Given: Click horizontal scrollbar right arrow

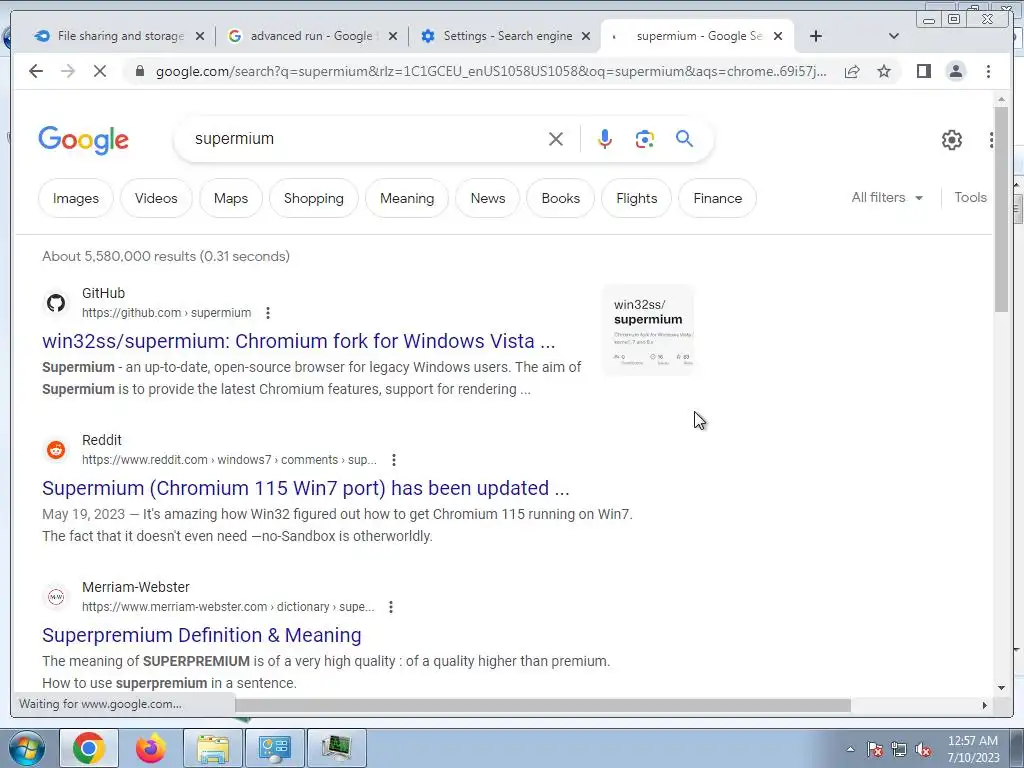Looking at the screenshot, I should click(985, 705).
